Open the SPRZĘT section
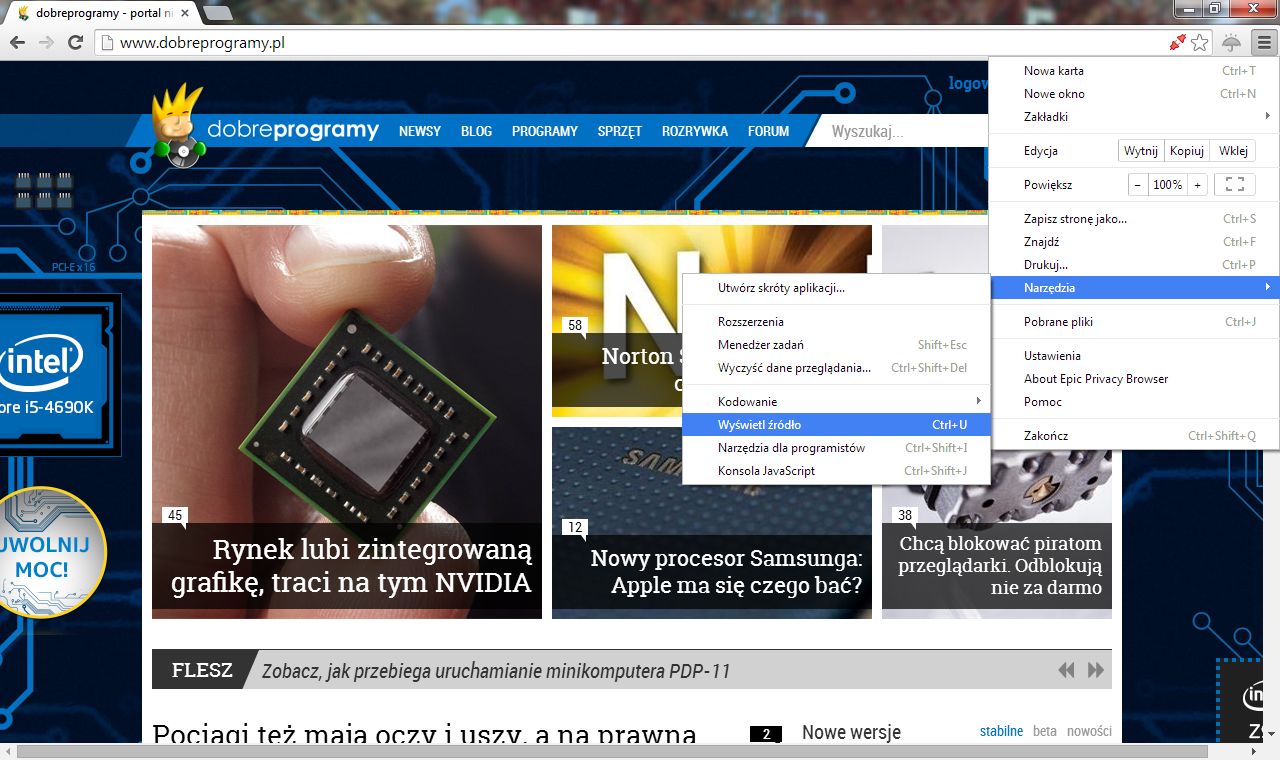Screen dimensions: 1280x760 [620, 131]
